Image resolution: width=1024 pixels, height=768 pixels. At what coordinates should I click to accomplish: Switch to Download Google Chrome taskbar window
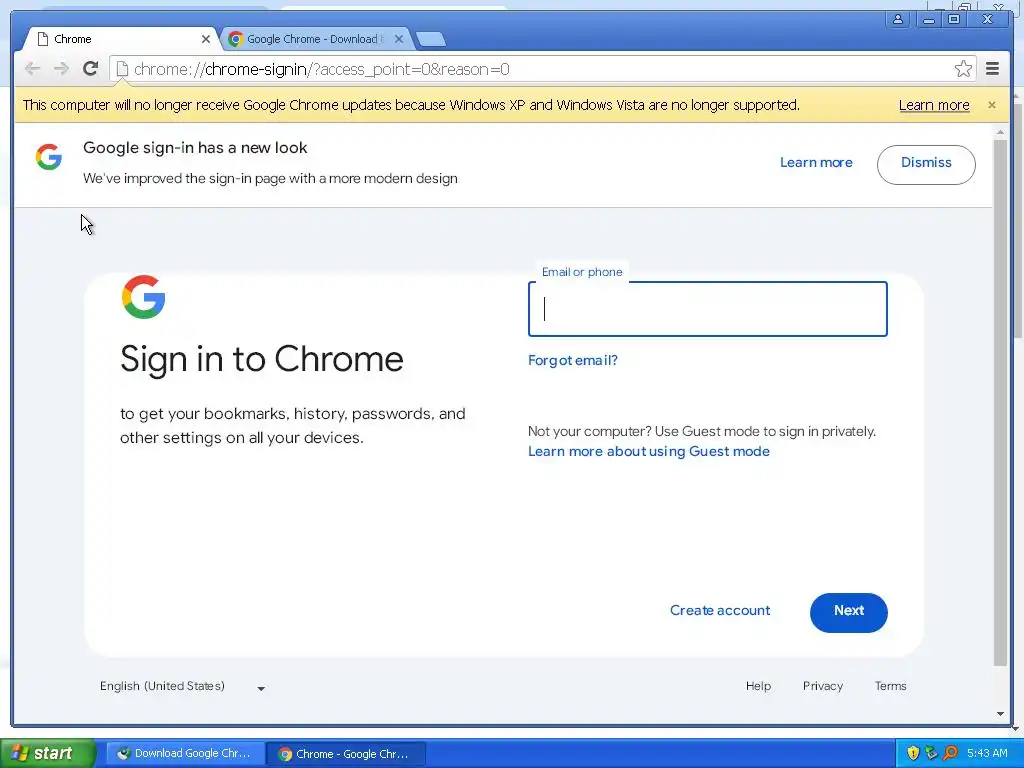coord(185,754)
